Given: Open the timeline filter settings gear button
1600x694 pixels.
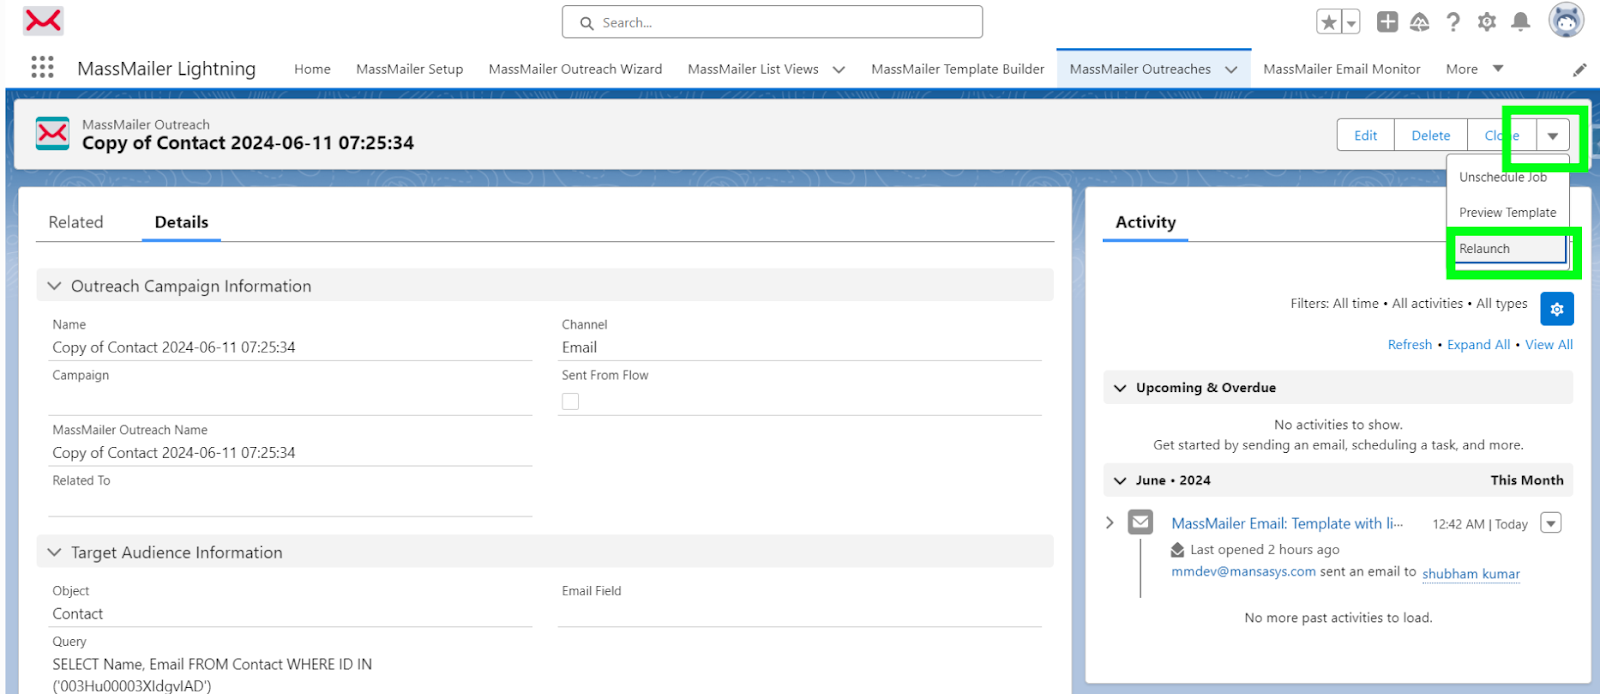Looking at the screenshot, I should click(x=1557, y=309).
